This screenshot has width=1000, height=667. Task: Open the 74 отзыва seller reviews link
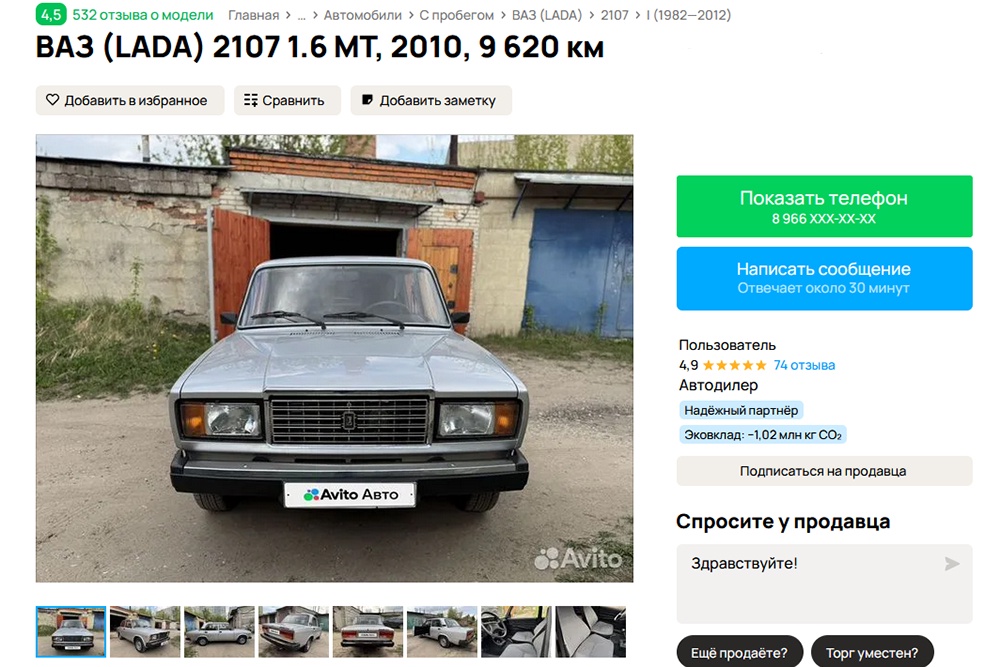[804, 365]
